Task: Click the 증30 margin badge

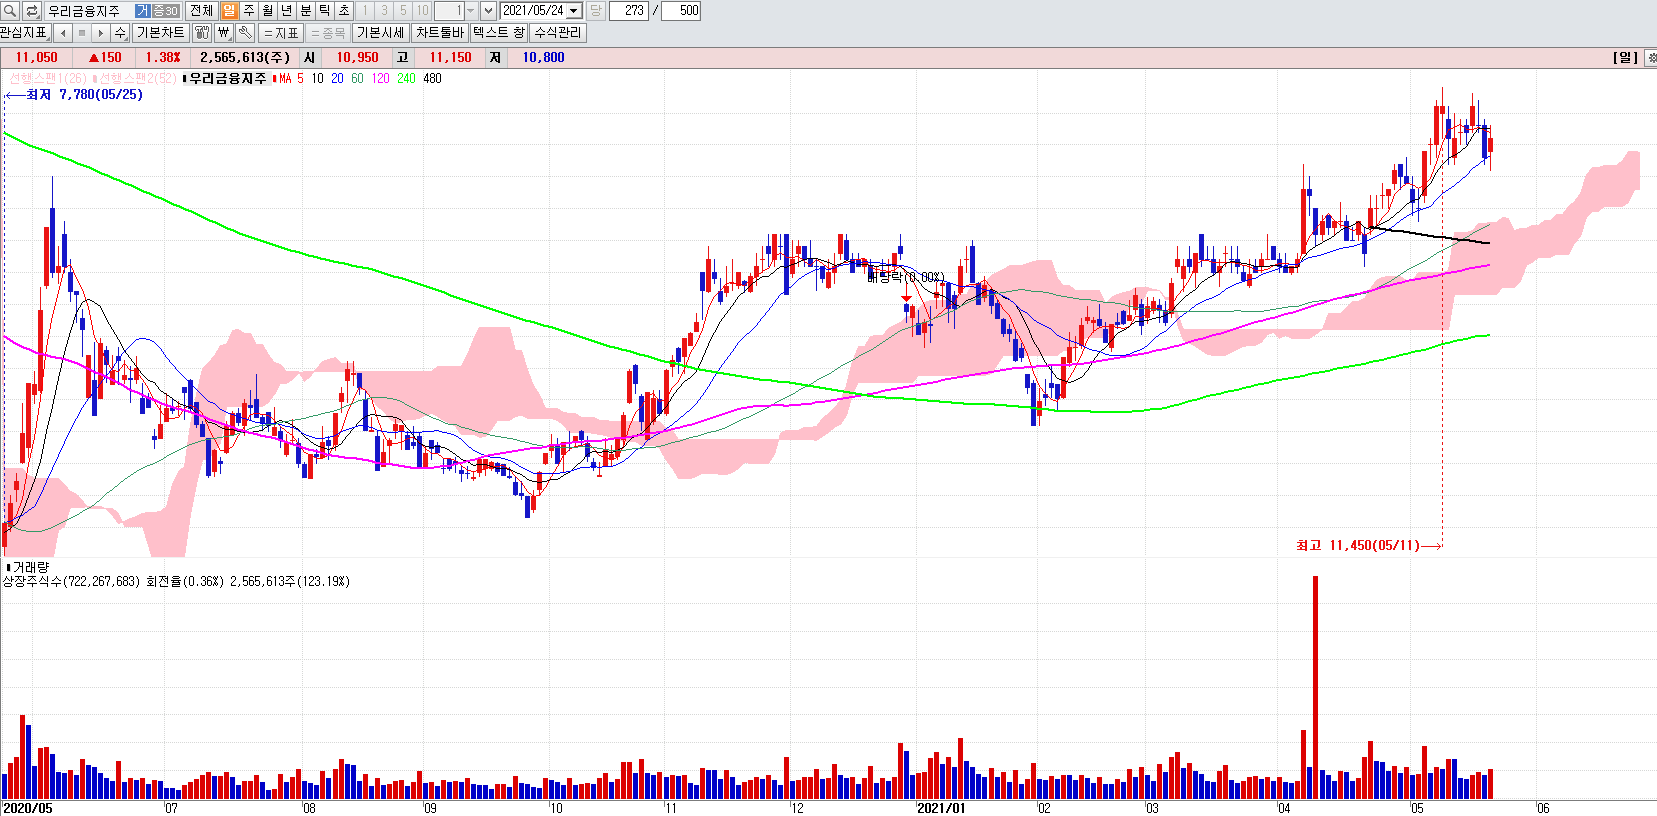Action: (x=165, y=10)
